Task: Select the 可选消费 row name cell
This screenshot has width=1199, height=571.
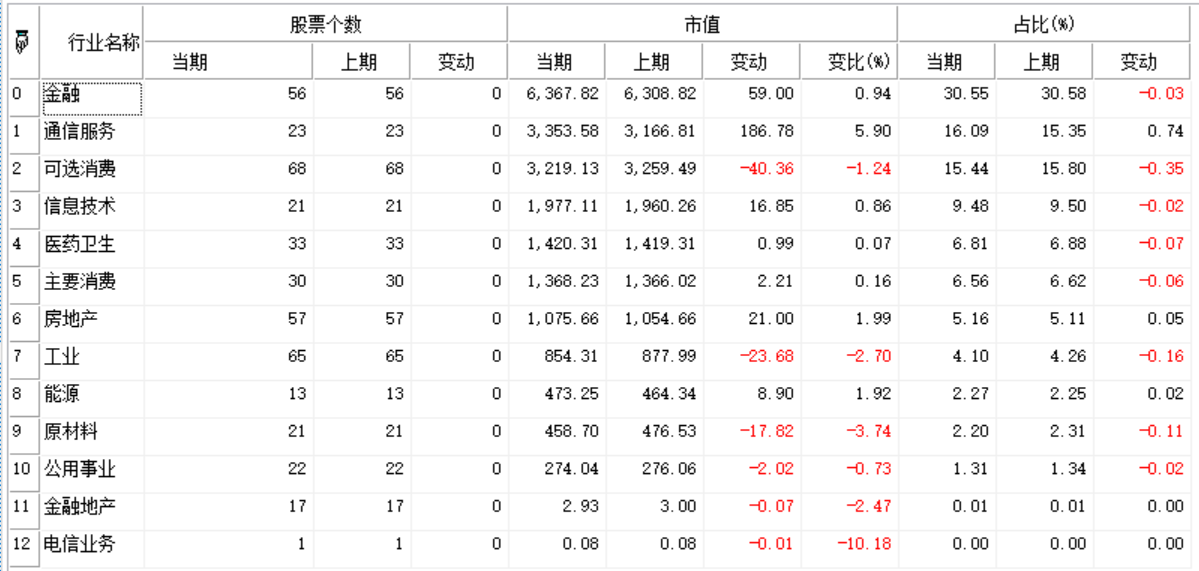Action: tap(92, 169)
